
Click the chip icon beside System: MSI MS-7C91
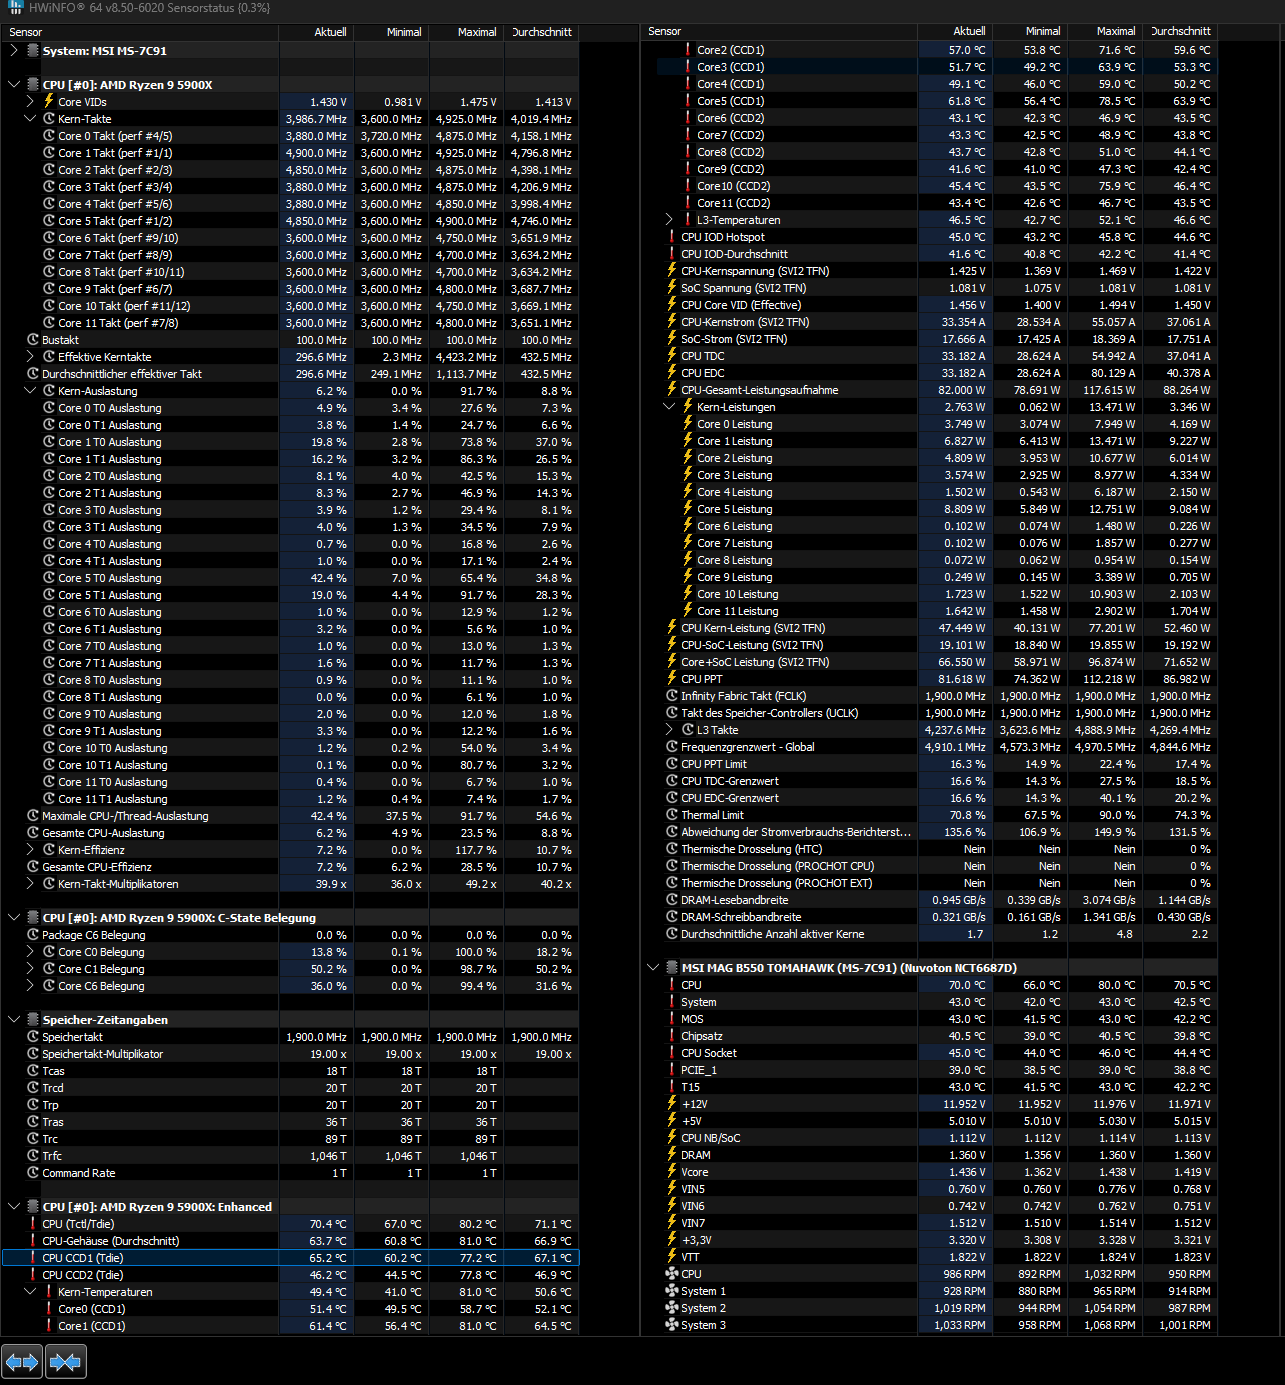tap(32, 50)
